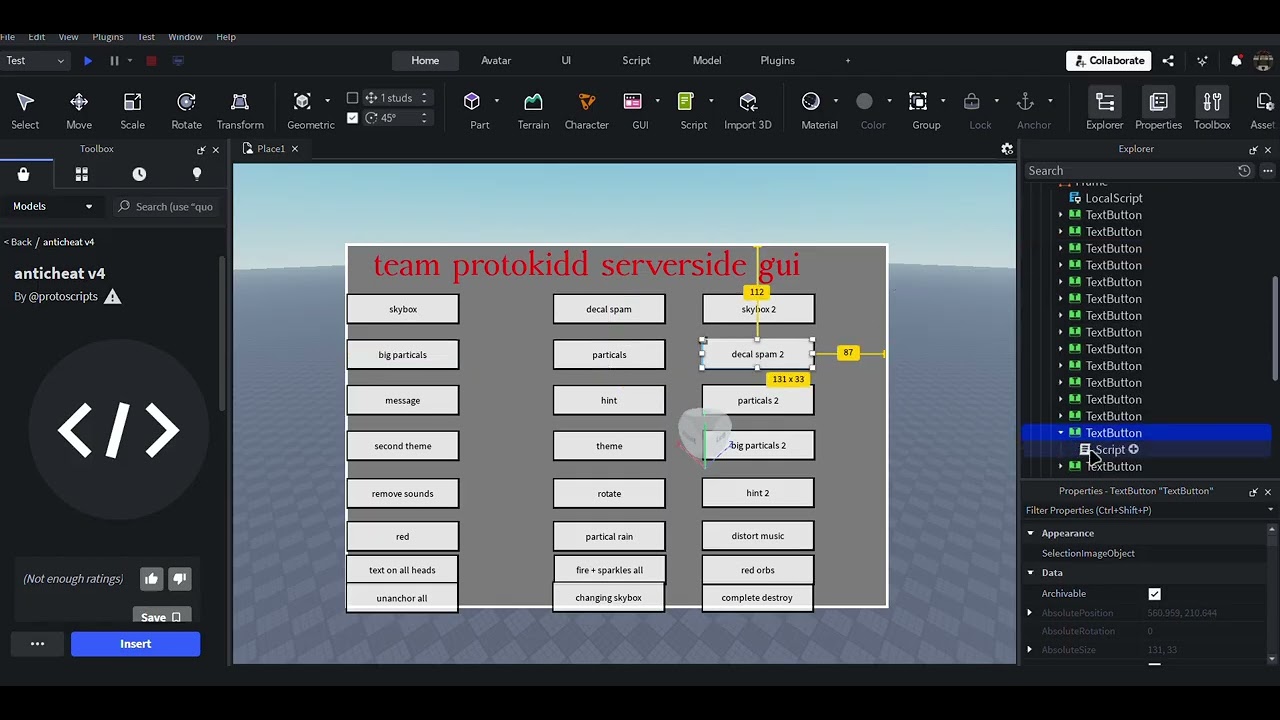
Task: Toggle the Properties panel button
Action: [x=1158, y=110]
